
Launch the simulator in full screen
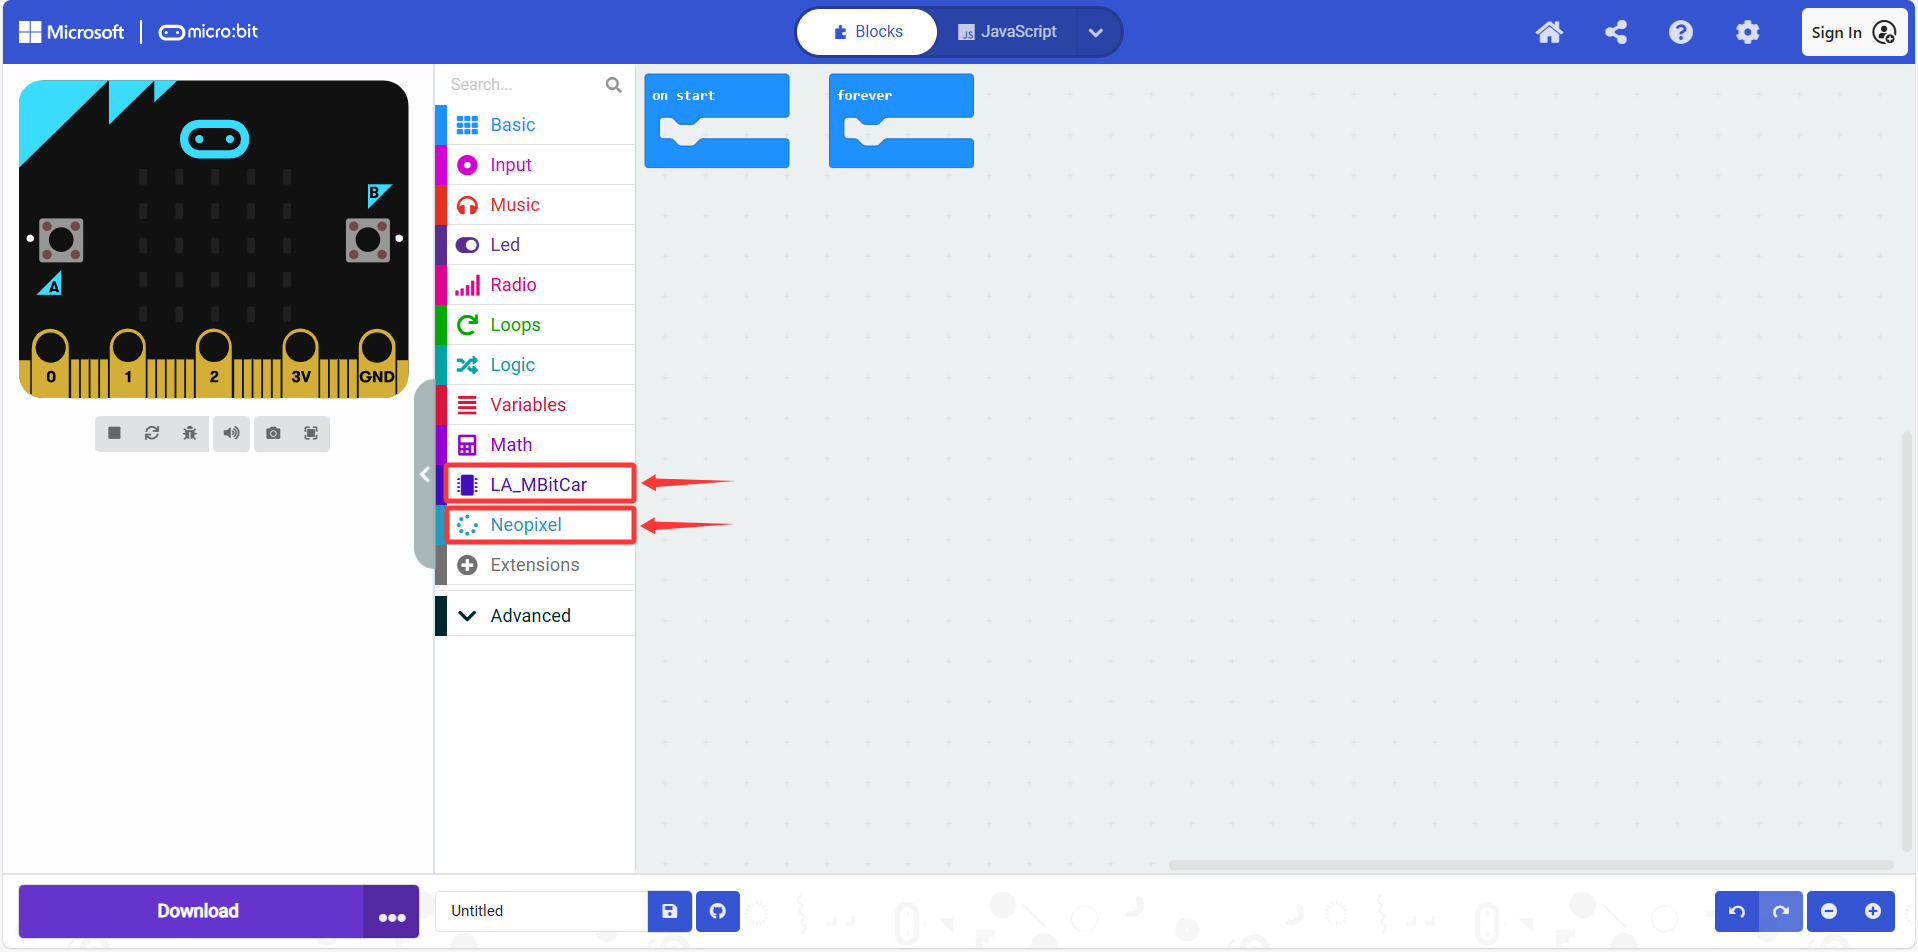click(311, 433)
